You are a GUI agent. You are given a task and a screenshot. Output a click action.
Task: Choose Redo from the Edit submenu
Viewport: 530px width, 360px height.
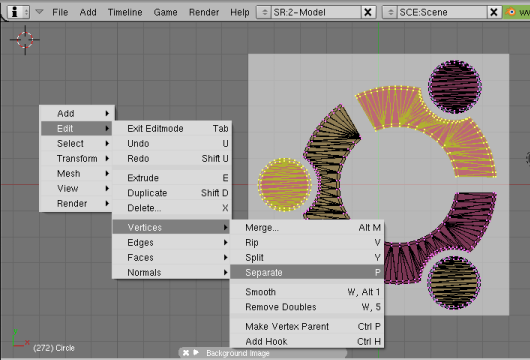172,159
